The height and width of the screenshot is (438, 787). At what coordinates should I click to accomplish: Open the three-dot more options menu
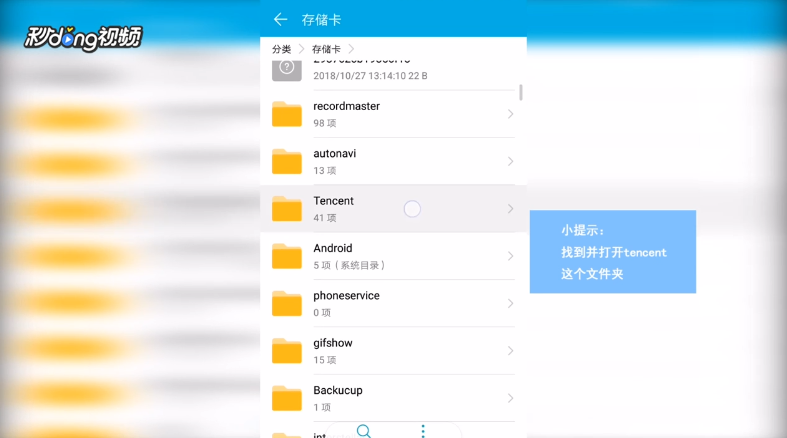click(x=423, y=431)
